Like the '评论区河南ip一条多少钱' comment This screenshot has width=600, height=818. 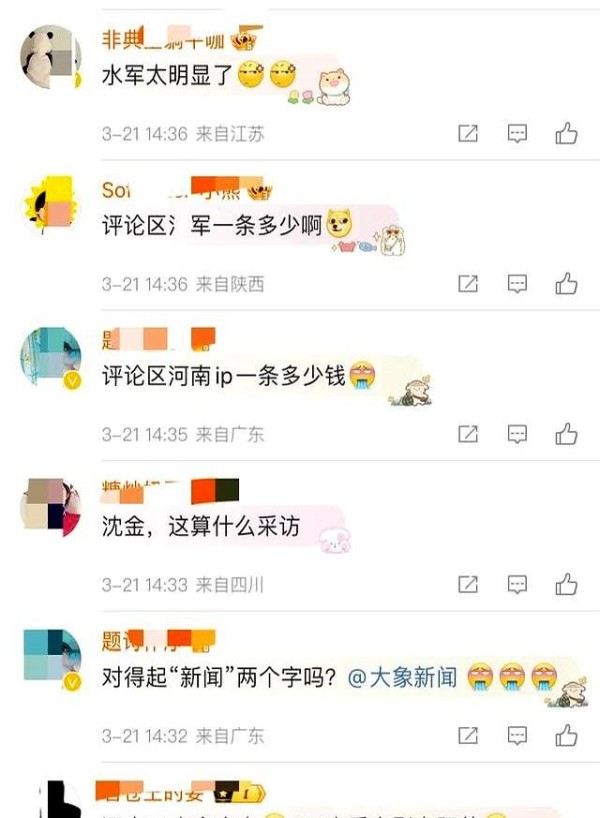[566, 434]
